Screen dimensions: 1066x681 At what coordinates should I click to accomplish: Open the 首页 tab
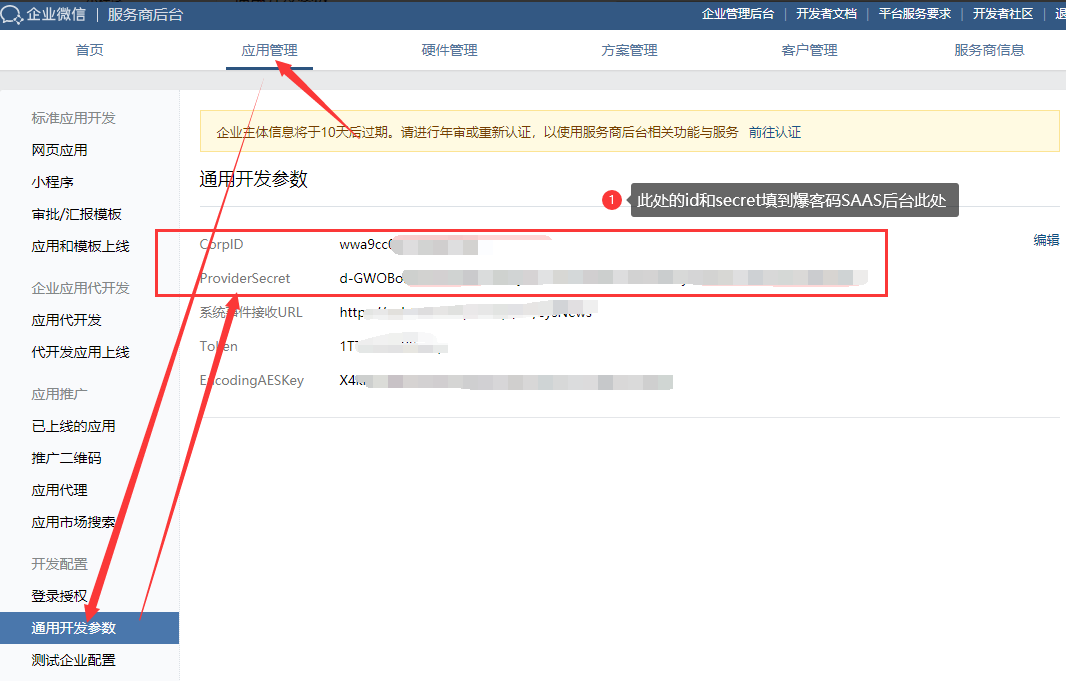90,50
